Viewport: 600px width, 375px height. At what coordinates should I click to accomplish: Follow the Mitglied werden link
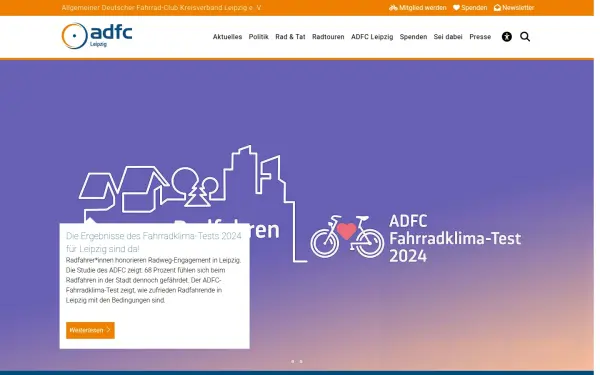[417, 8]
